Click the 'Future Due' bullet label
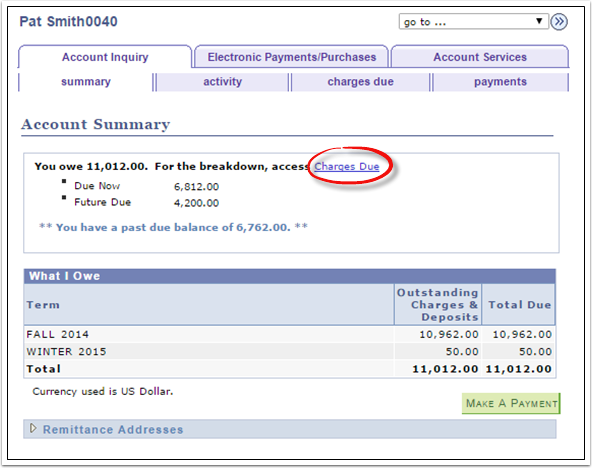This screenshot has height=468, width=592. click(x=103, y=202)
